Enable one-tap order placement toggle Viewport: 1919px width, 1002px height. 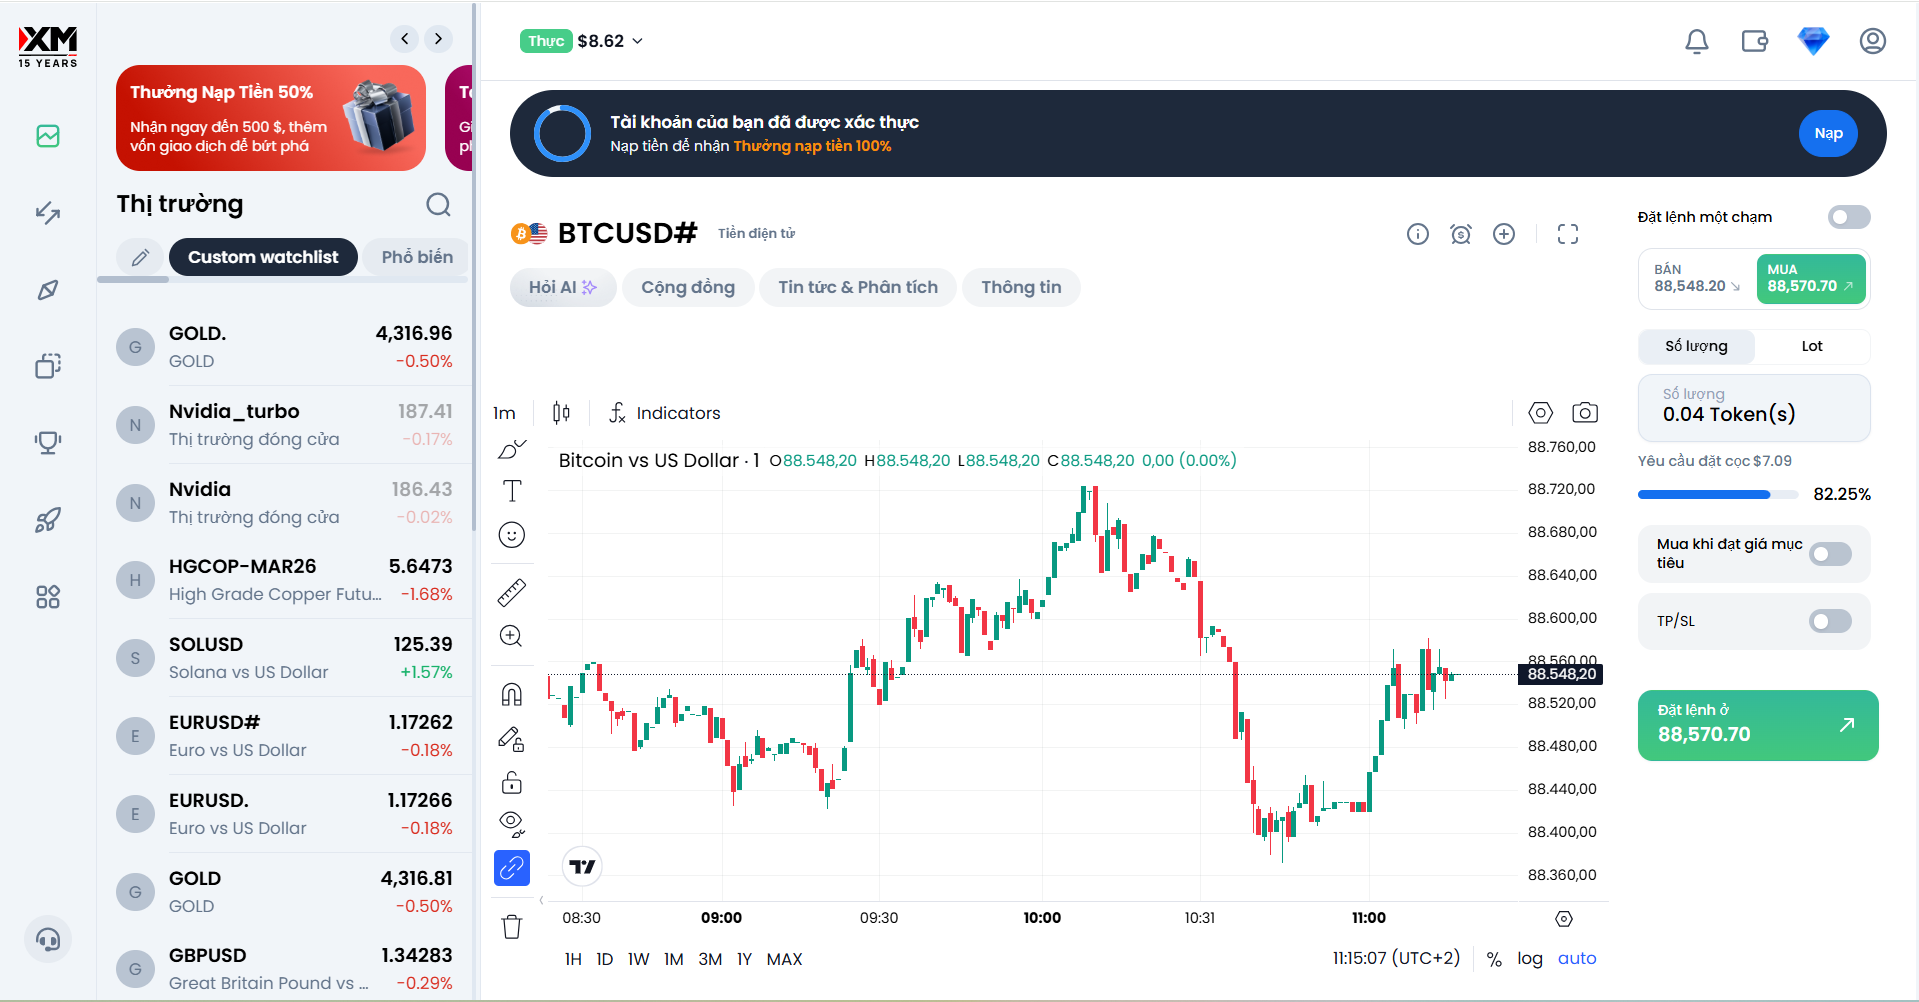point(1849,217)
